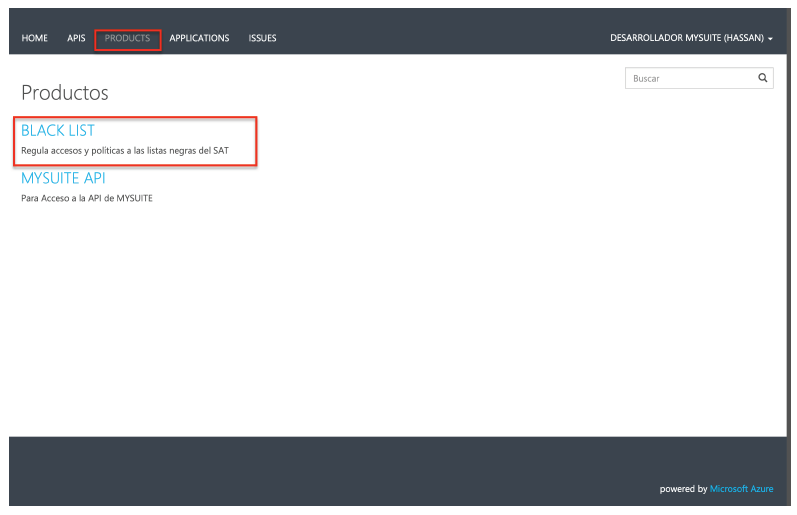This screenshot has height=515, width=797.
Task: Open the MYSUITE API product link
Action: [64, 178]
